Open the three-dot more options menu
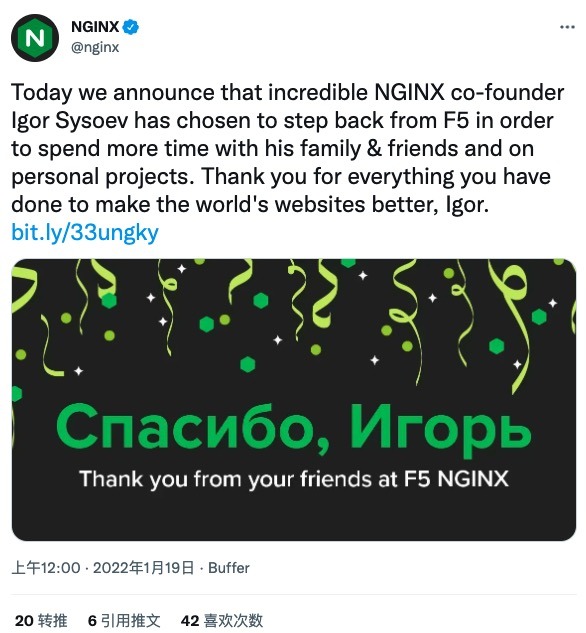The width and height of the screenshot is (586, 633). click(x=567, y=27)
